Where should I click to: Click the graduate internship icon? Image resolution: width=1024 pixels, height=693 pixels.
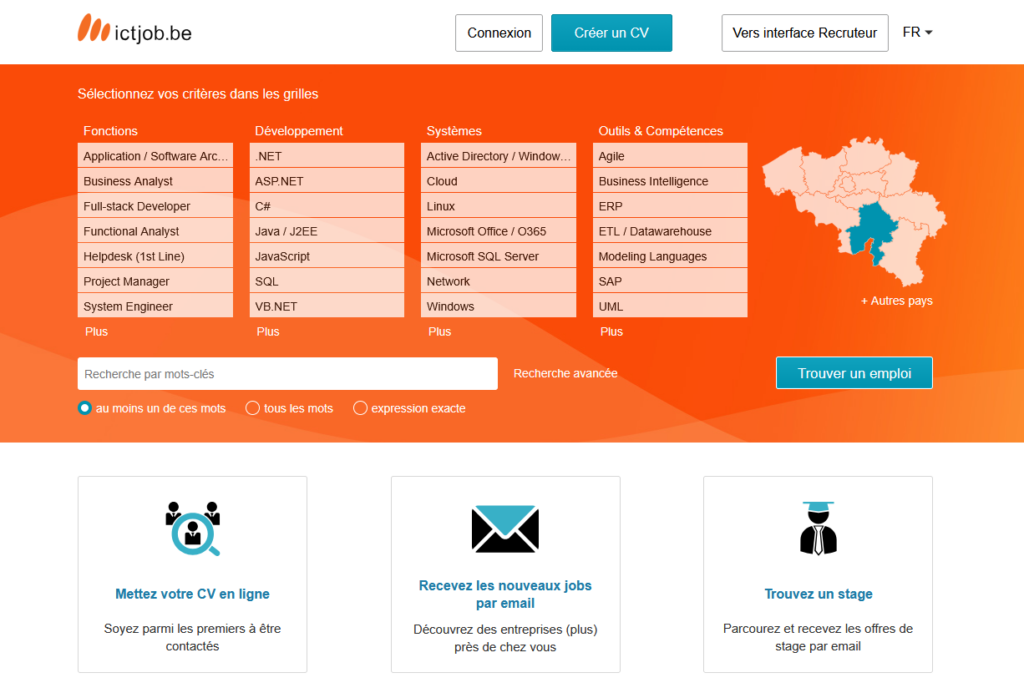pos(818,529)
